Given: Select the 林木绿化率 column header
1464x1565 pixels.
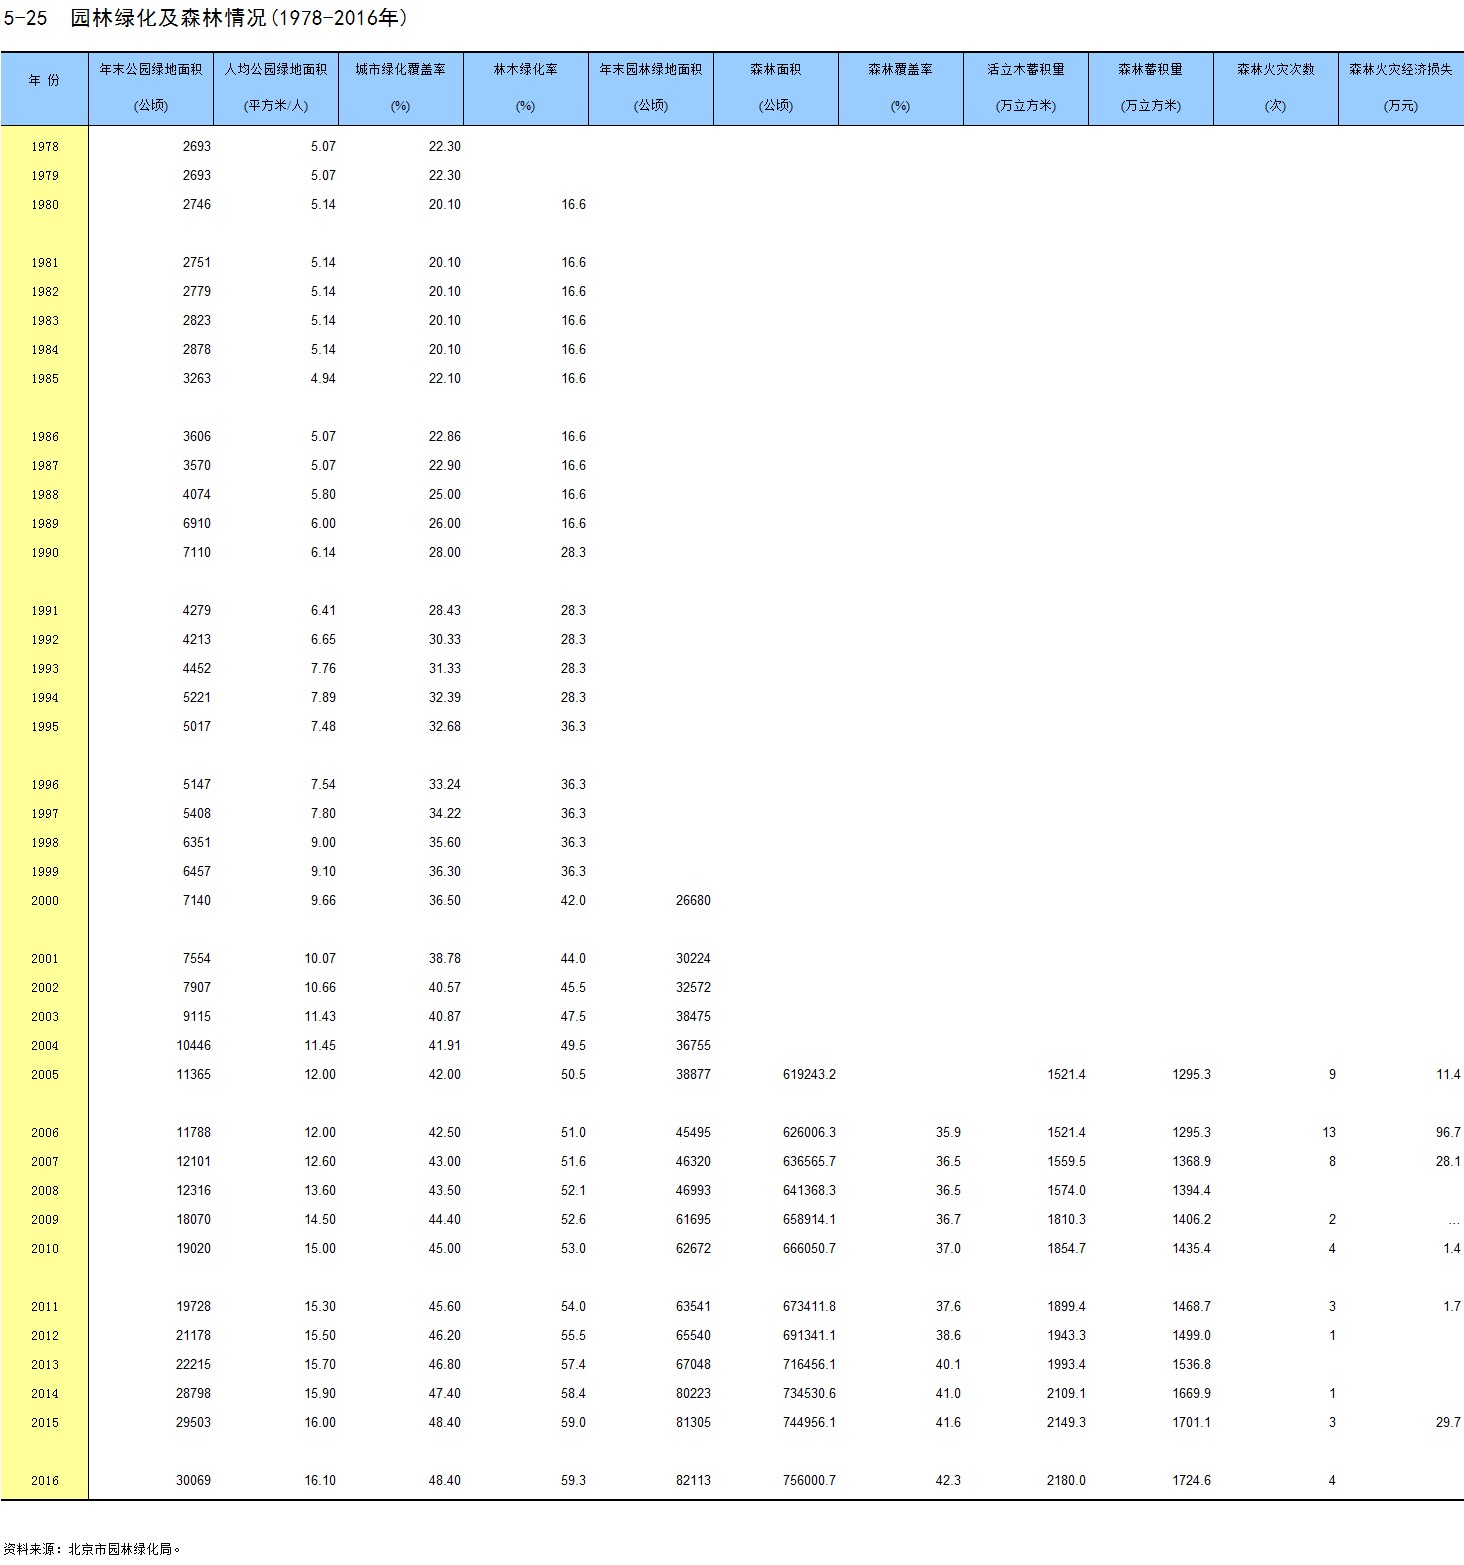Looking at the screenshot, I should point(526,87).
